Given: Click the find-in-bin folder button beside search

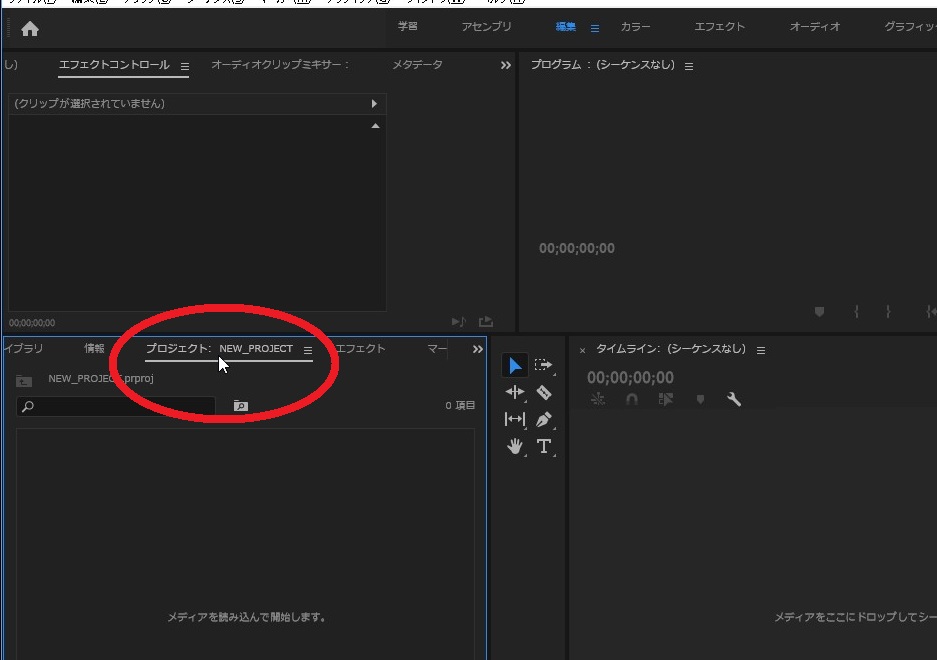Looking at the screenshot, I should point(240,406).
